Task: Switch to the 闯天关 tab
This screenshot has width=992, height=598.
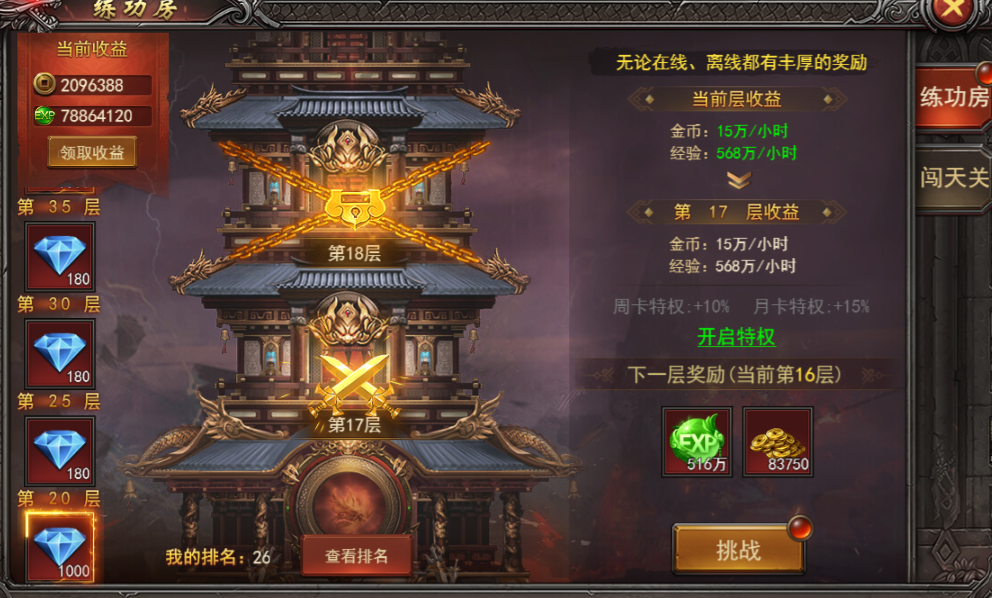Action: click(953, 178)
